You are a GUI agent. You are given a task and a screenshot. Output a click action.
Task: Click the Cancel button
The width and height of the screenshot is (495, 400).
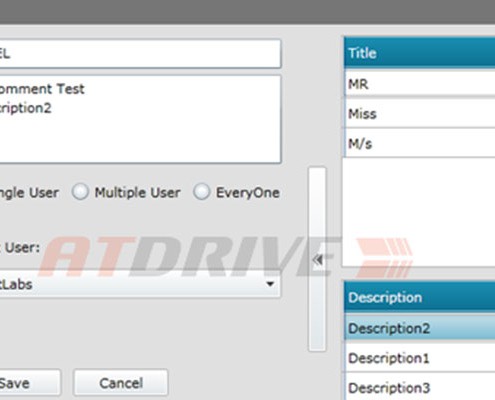click(121, 383)
